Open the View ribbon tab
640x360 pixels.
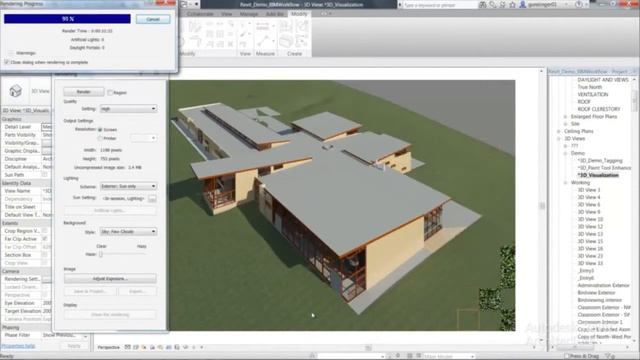tap(227, 14)
